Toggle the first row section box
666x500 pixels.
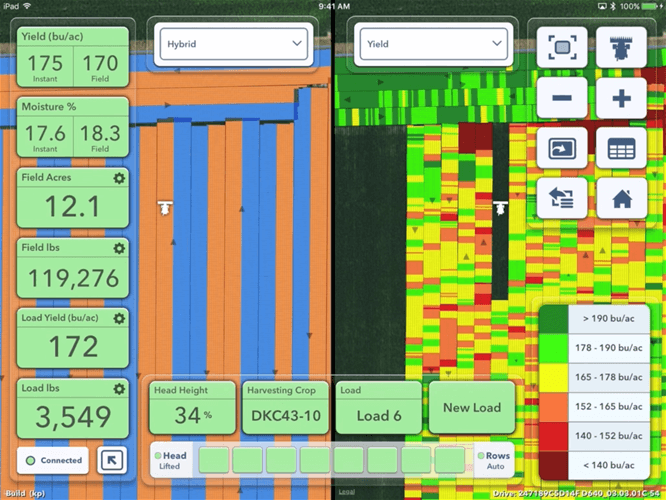[215, 460]
